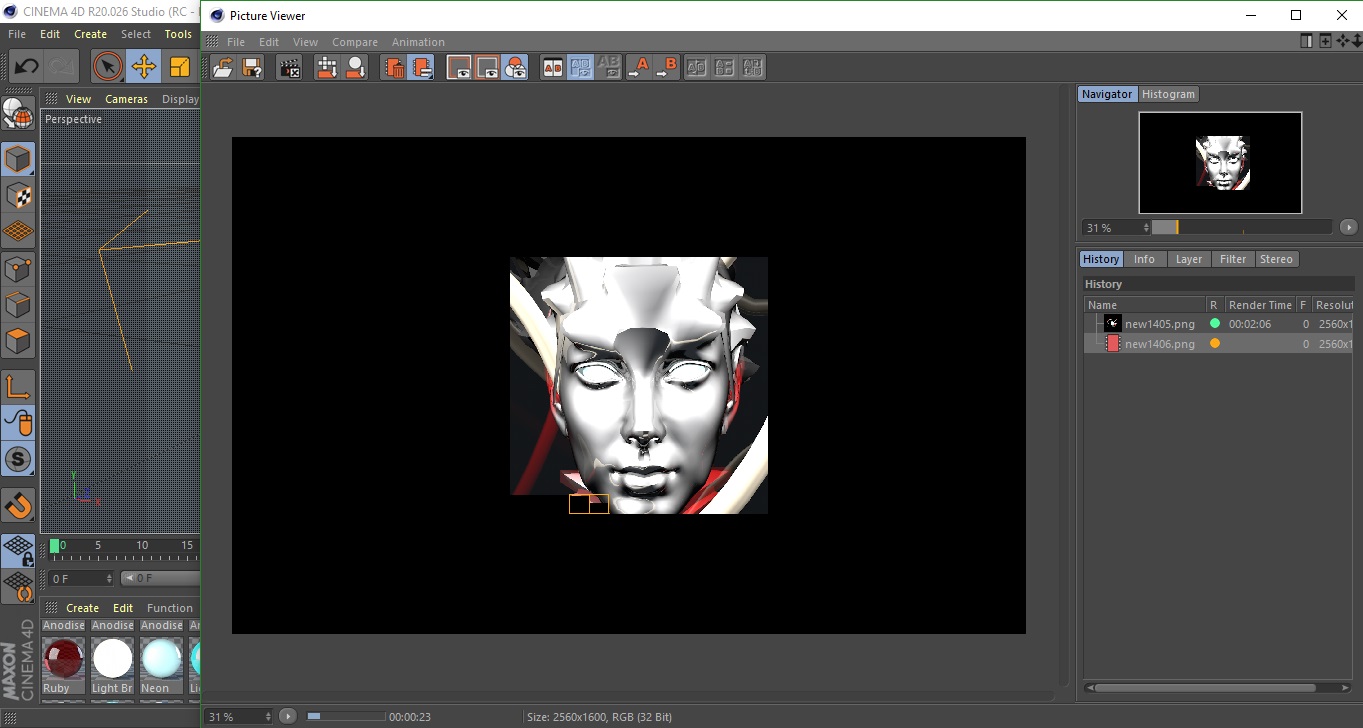
Task: Toggle the AB compare mode button
Action: (552, 67)
